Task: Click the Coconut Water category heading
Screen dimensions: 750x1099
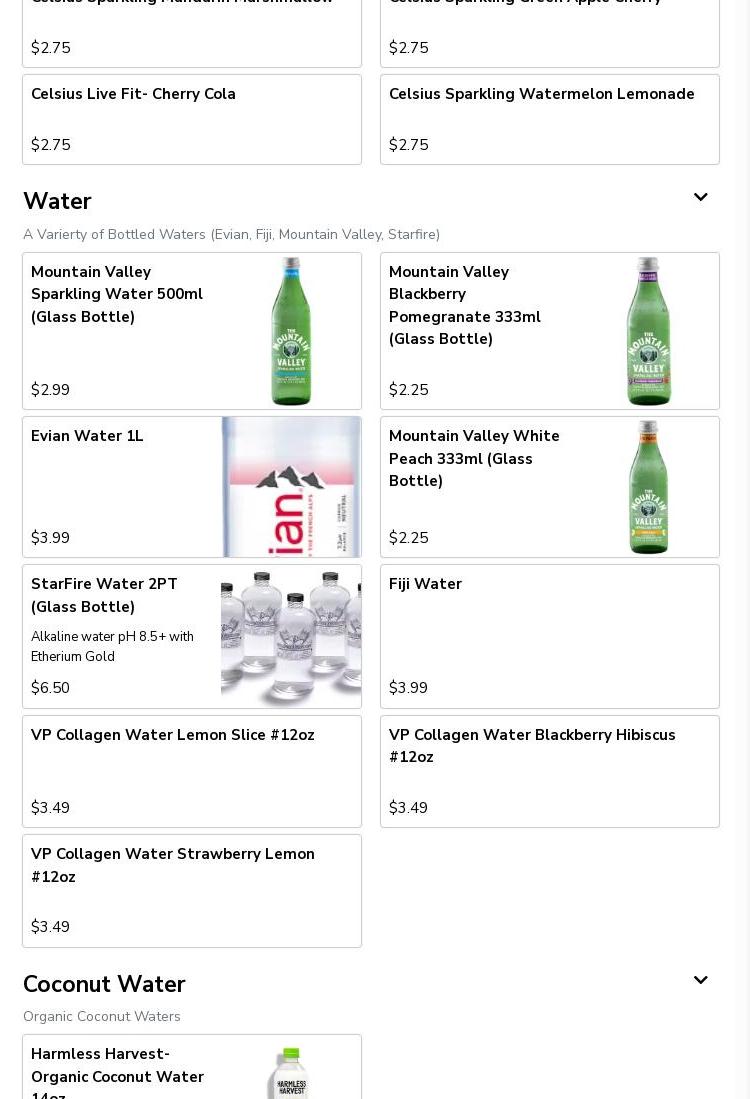Action: click(104, 984)
